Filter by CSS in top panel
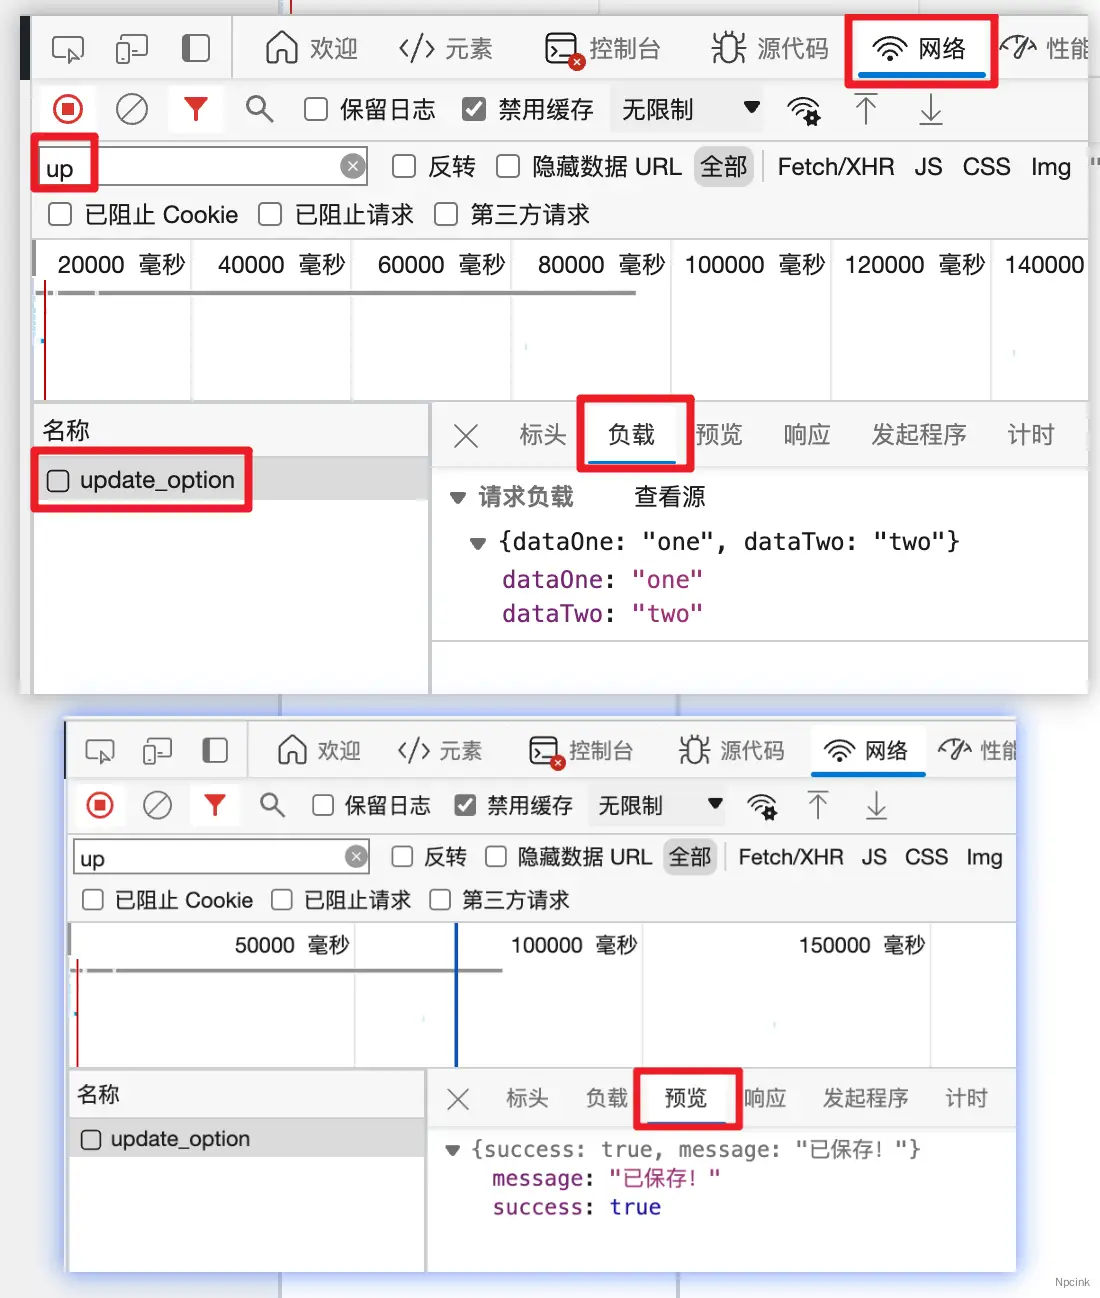Screen dimensions: 1100x1298 point(986,166)
